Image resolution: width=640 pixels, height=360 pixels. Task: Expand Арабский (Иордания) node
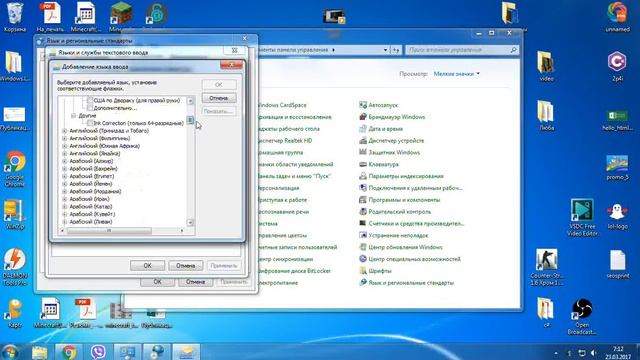pyautogui.click(x=64, y=191)
